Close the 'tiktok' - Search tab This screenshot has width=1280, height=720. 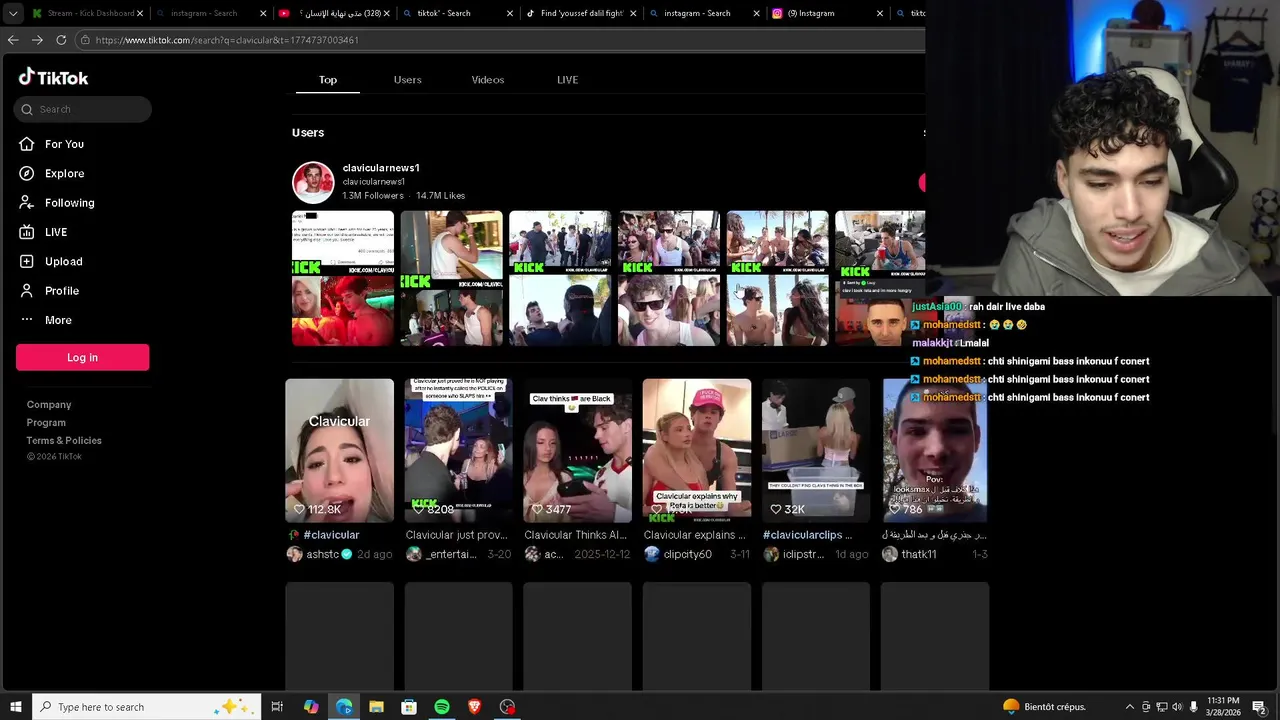pyautogui.click(x=510, y=13)
